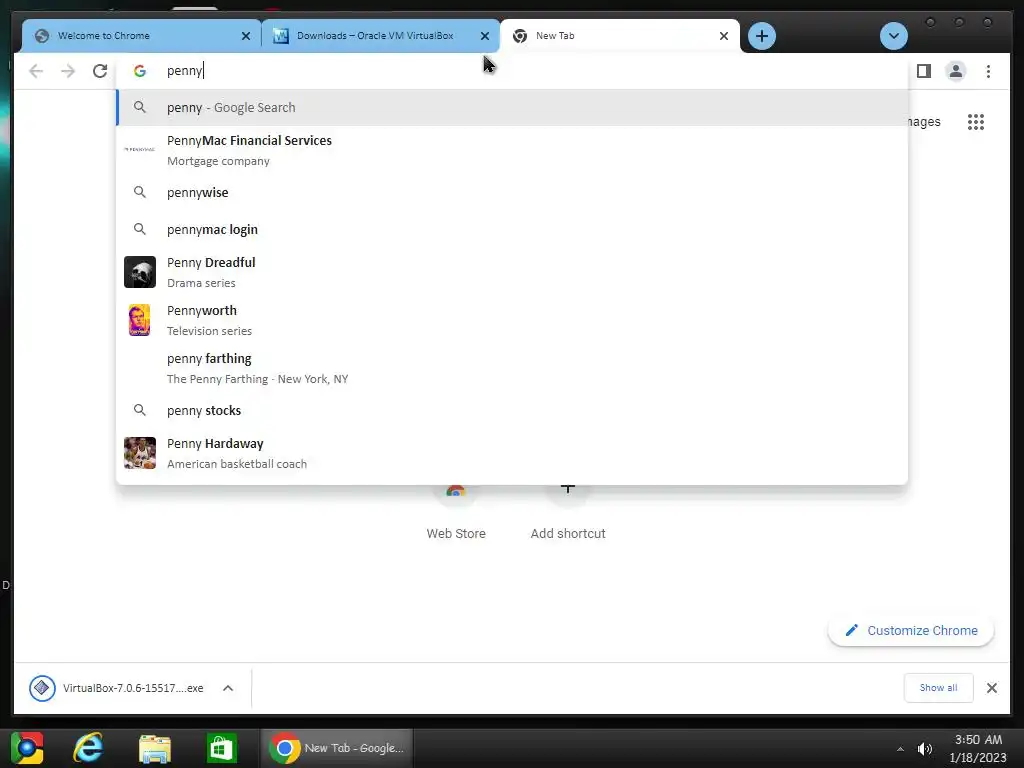Show hidden system tray icons
Viewport: 1024px width, 768px height.
point(900,749)
